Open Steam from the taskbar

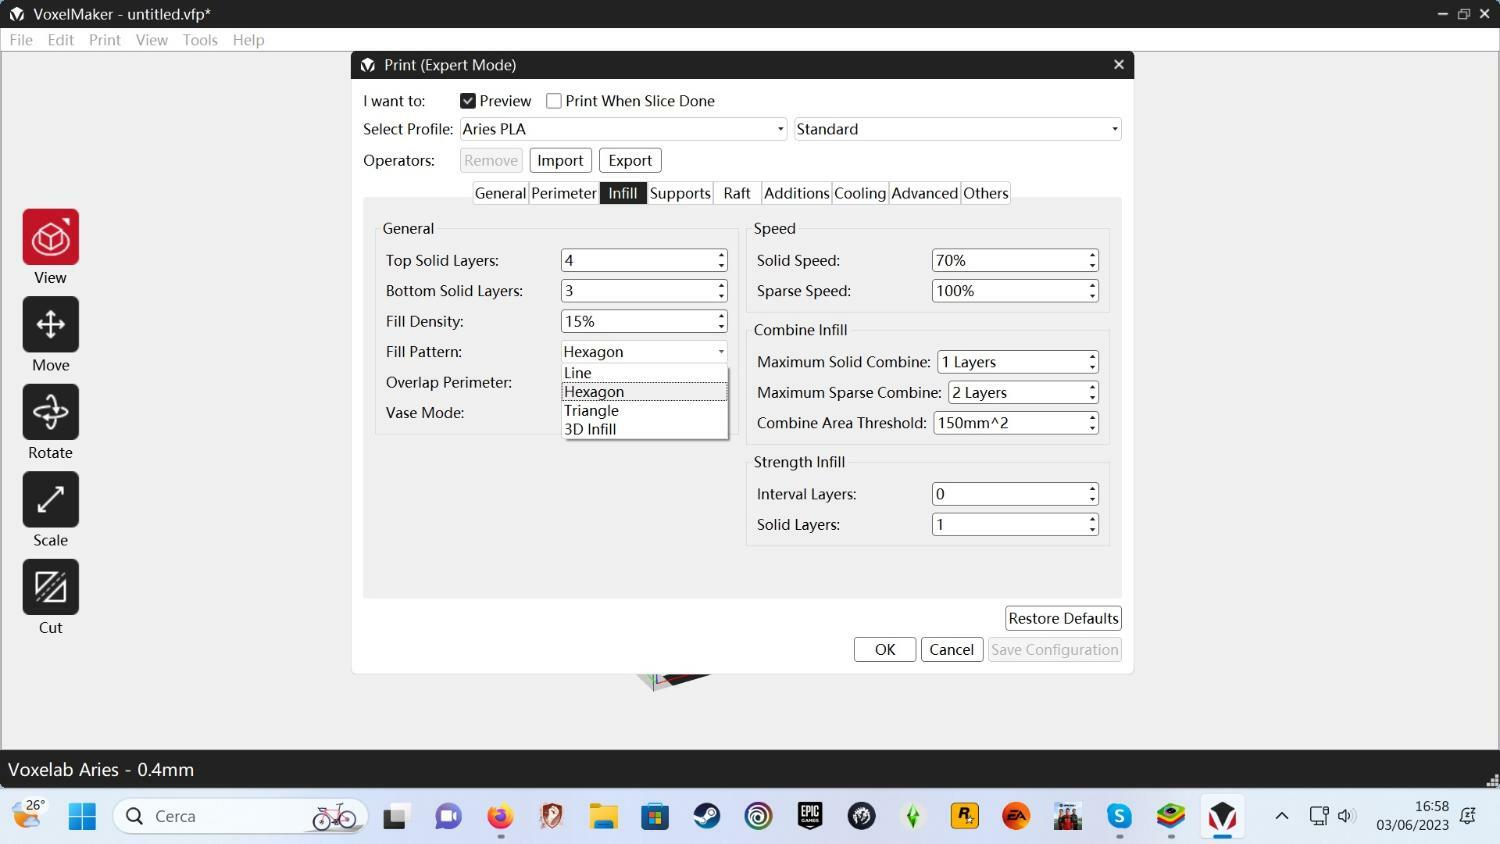click(707, 816)
